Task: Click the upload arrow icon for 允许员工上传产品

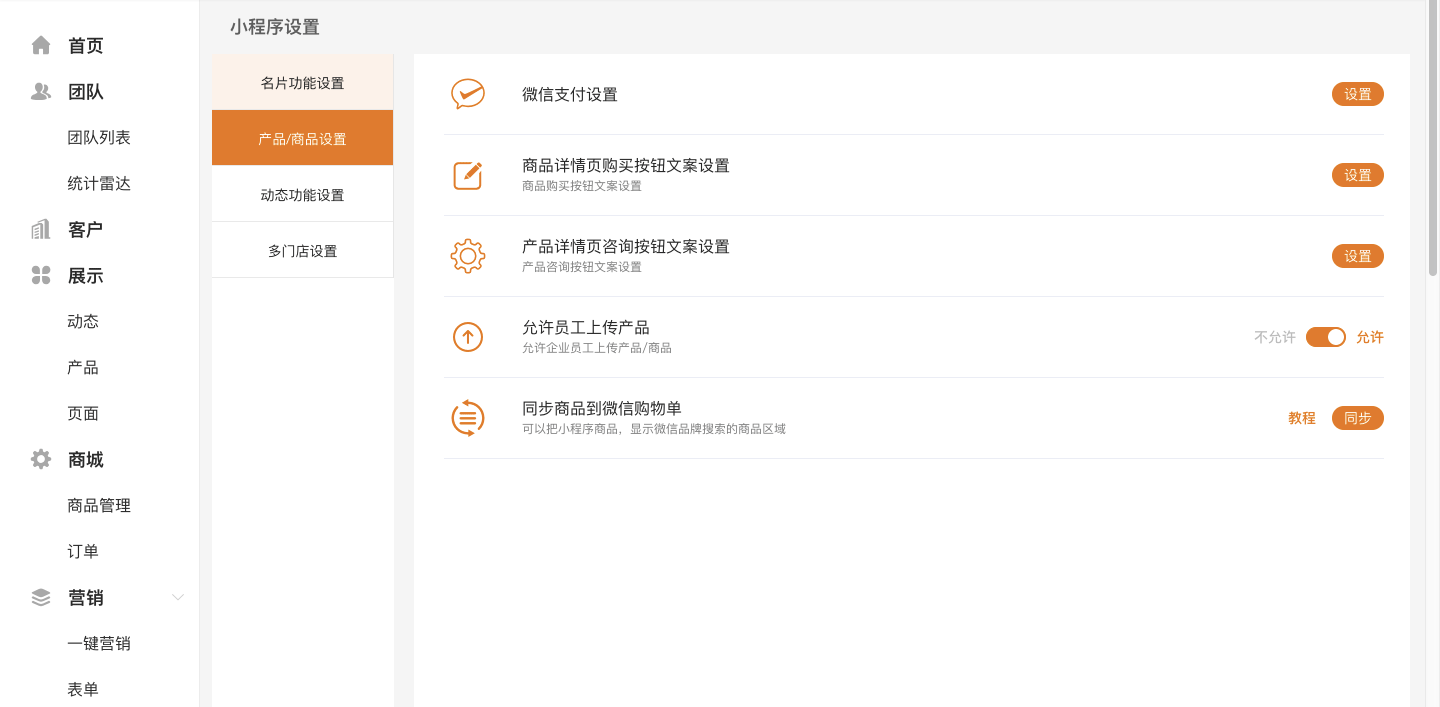Action: point(467,337)
